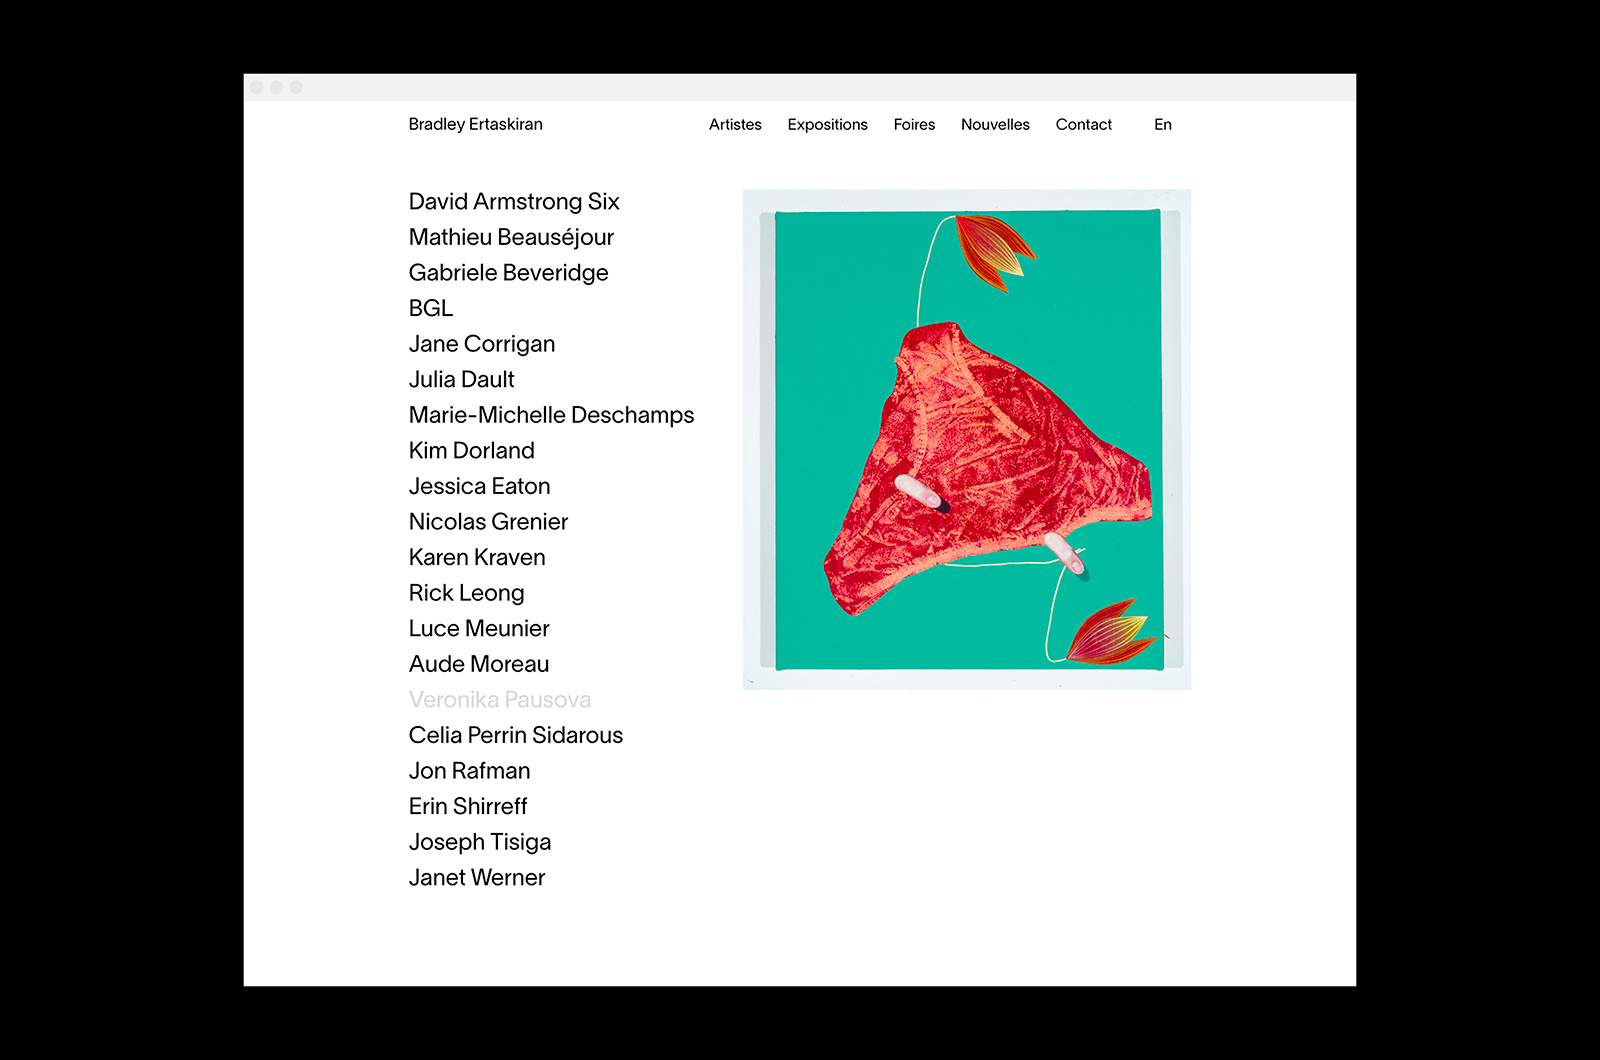Open Janet Werner's artist page
The width and height of the screenshot is (1600, 1060).
pyautogui.click(x=477, y=877)
